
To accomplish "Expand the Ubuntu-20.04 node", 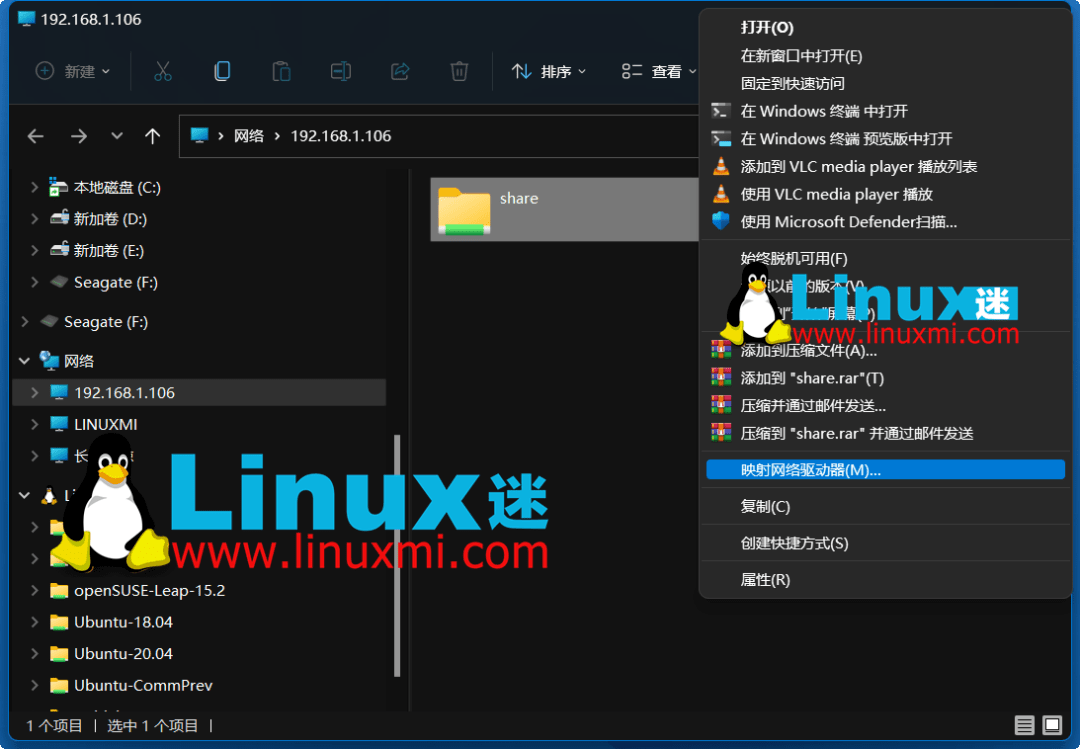I will click(34, 653).
